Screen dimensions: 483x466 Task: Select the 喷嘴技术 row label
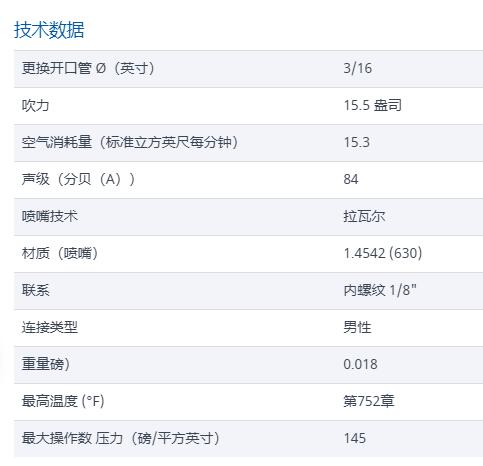tap(50, 216)
